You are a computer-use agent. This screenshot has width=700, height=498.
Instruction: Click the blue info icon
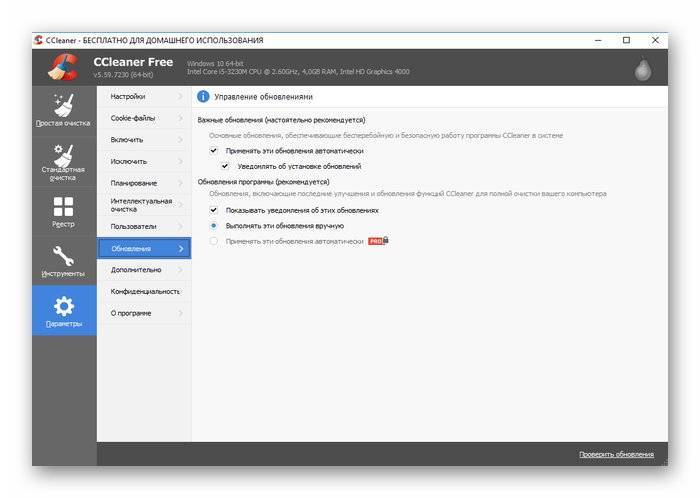[203, 96]
